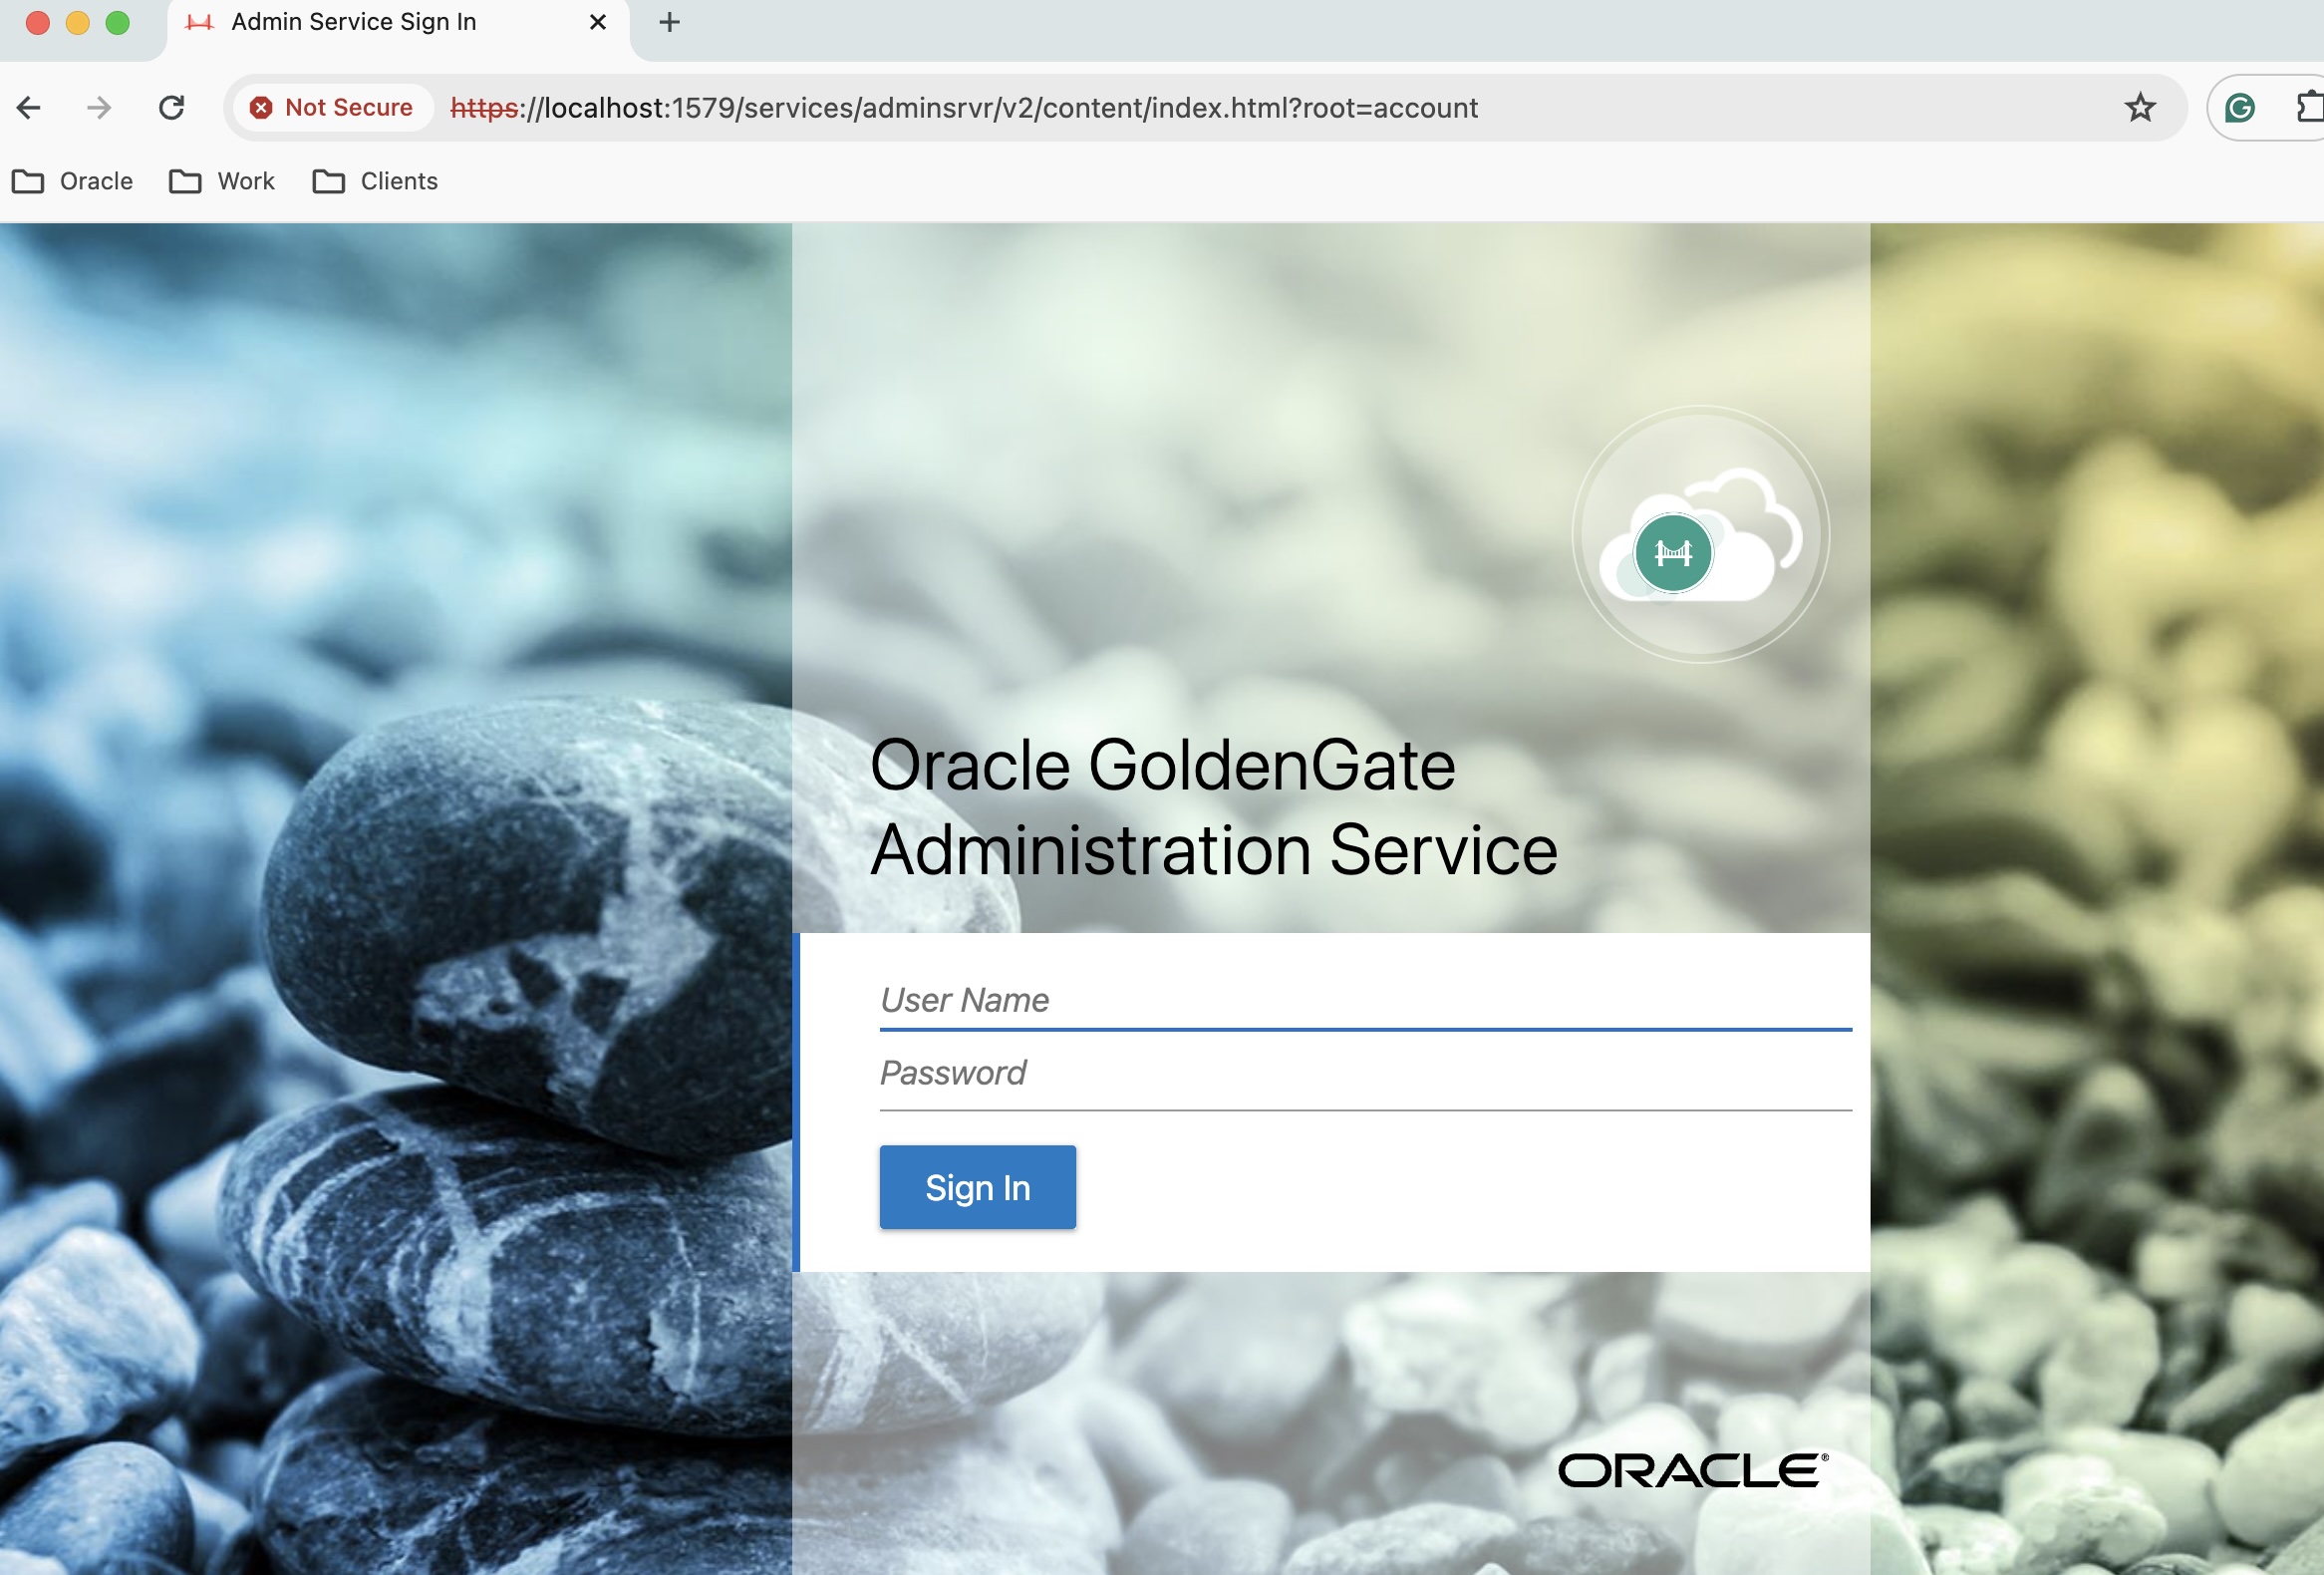Click the Grammarly extension icon
Viewport: 2324px width, 1575px height.
click(x=2242, y=107)
